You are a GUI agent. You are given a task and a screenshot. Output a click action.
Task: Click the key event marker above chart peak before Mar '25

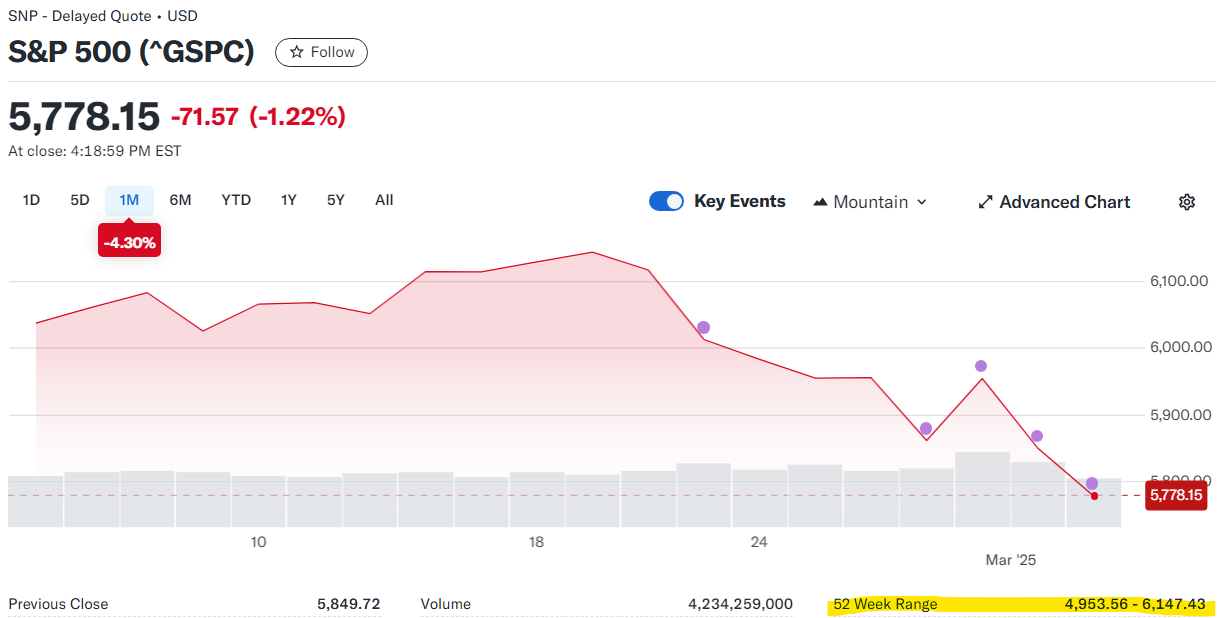point(981,366)
